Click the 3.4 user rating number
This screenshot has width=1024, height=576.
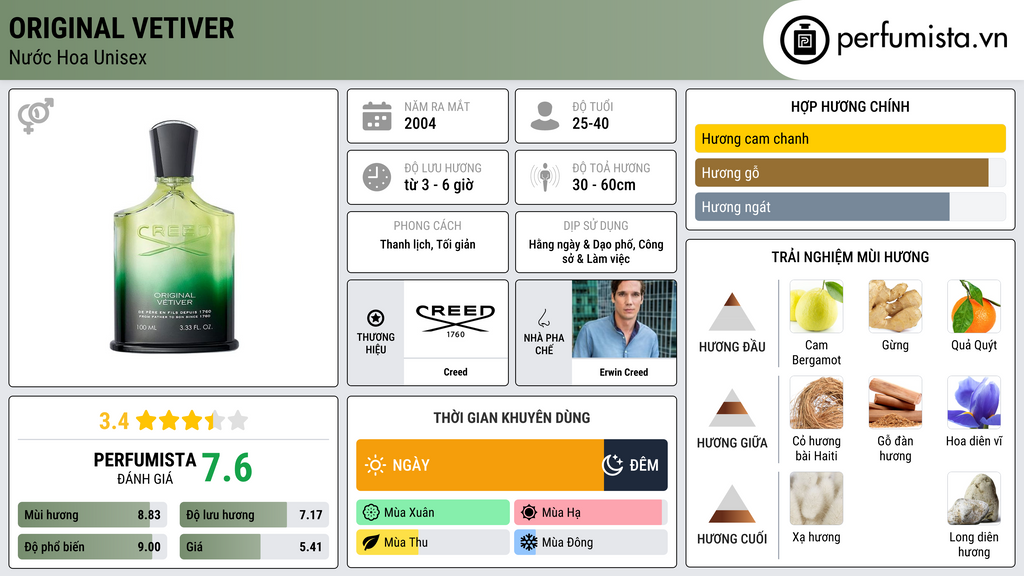point(114,421)
